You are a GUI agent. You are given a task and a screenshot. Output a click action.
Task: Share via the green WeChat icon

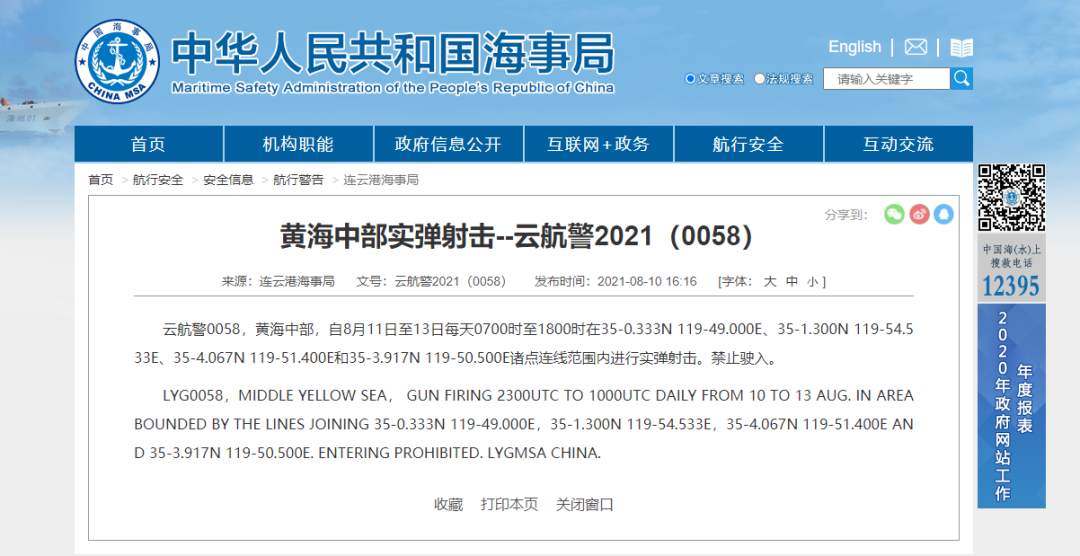point(894,214)
